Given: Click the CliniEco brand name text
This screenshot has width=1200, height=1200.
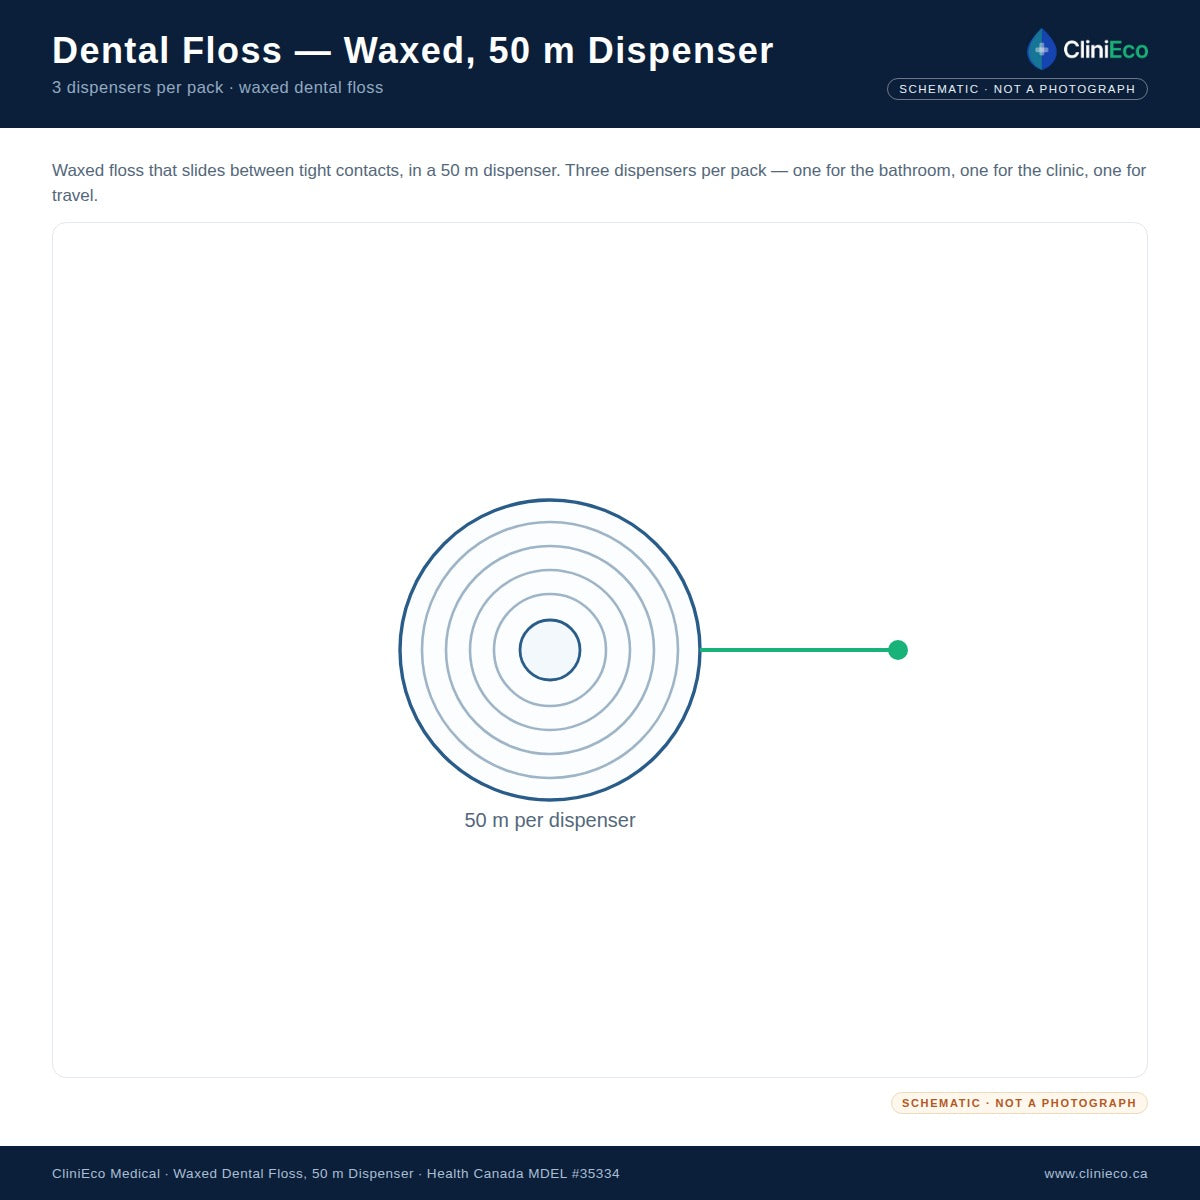Looking at the screenshot, I should (x=1105, y=50).
